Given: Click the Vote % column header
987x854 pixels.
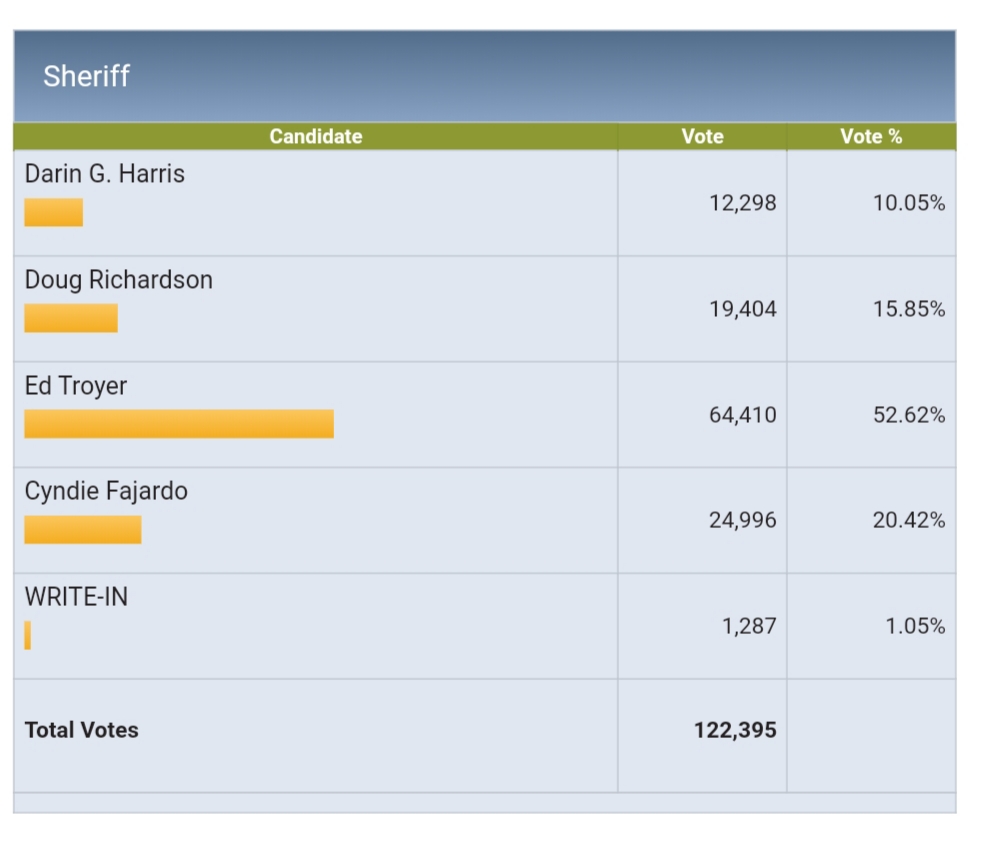Looking at the screenshot, I should pos(871,136).
